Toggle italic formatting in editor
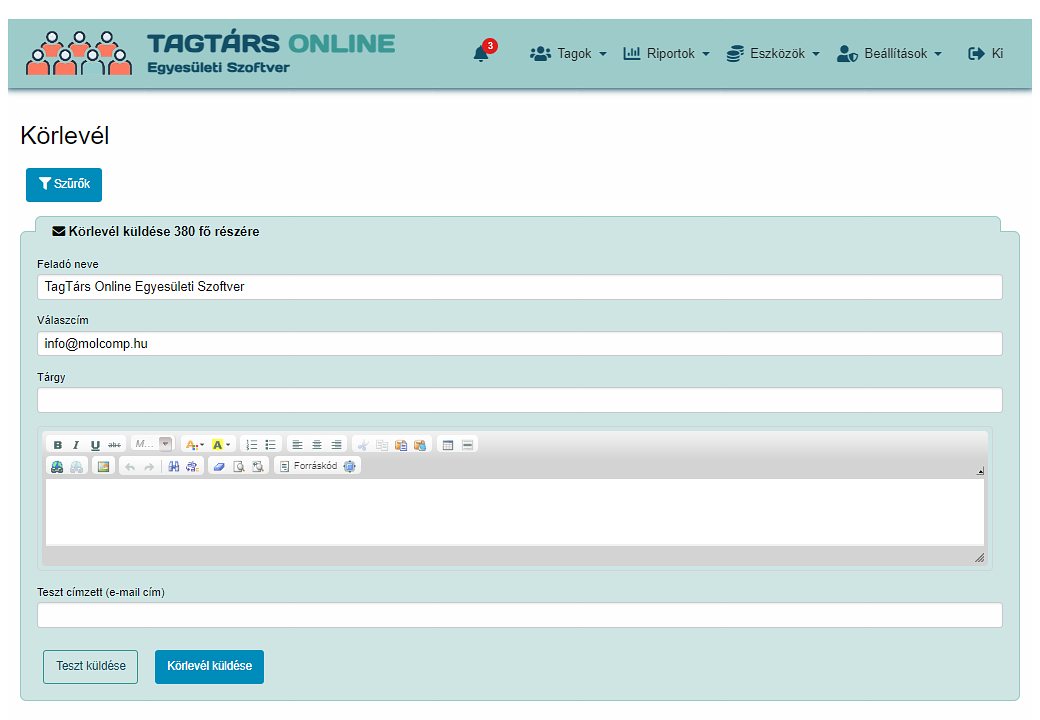Screen dimensions: 1040x720 pyautogui.click(x=76, y=445)
